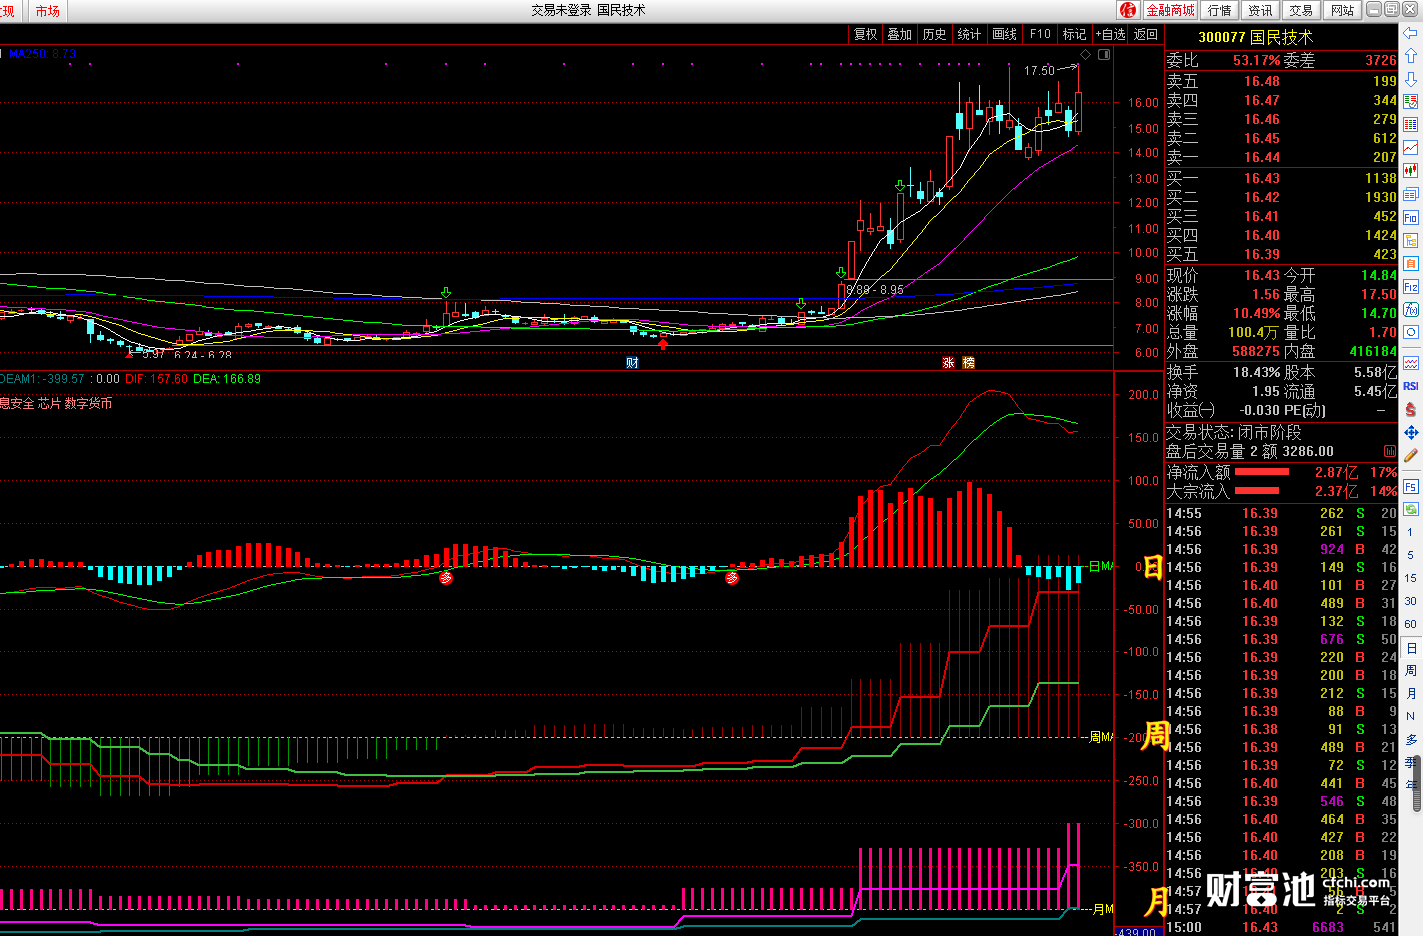The image size is (1423, 936).
Task: Click the diamond icon above chart
Action: pos(1086,54)
